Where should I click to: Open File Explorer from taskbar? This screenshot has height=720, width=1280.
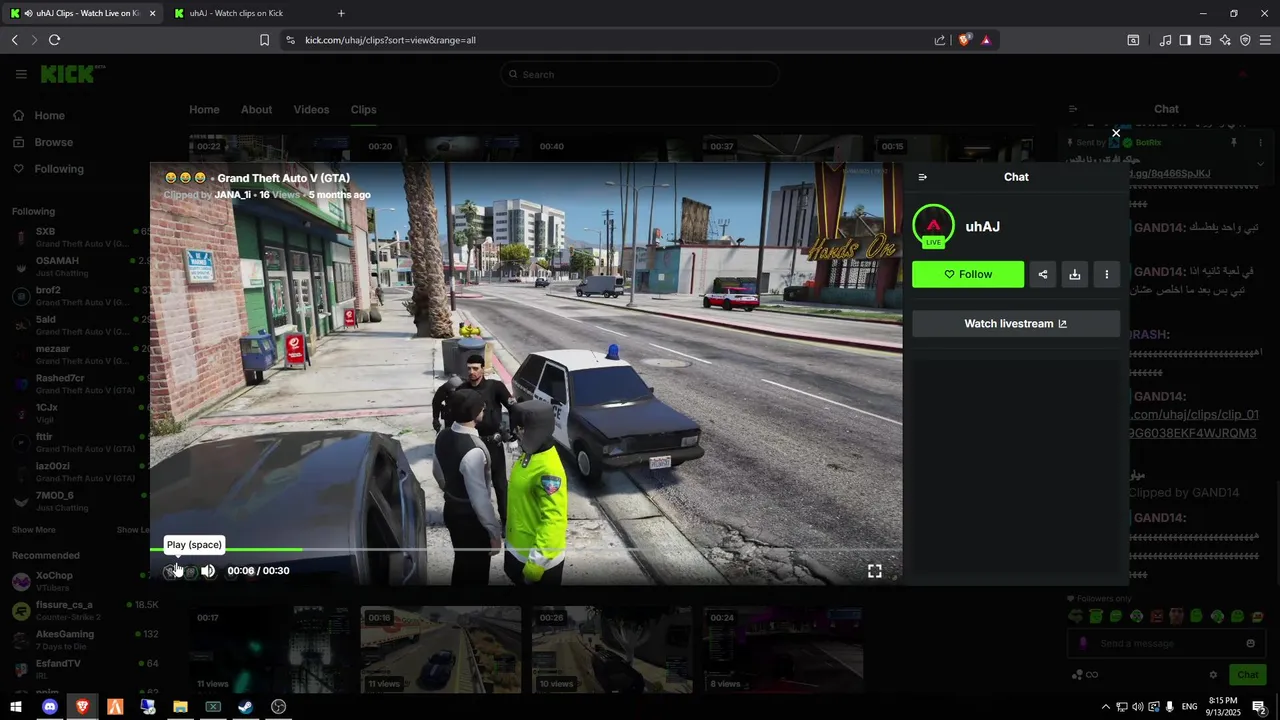click(180, 707)
